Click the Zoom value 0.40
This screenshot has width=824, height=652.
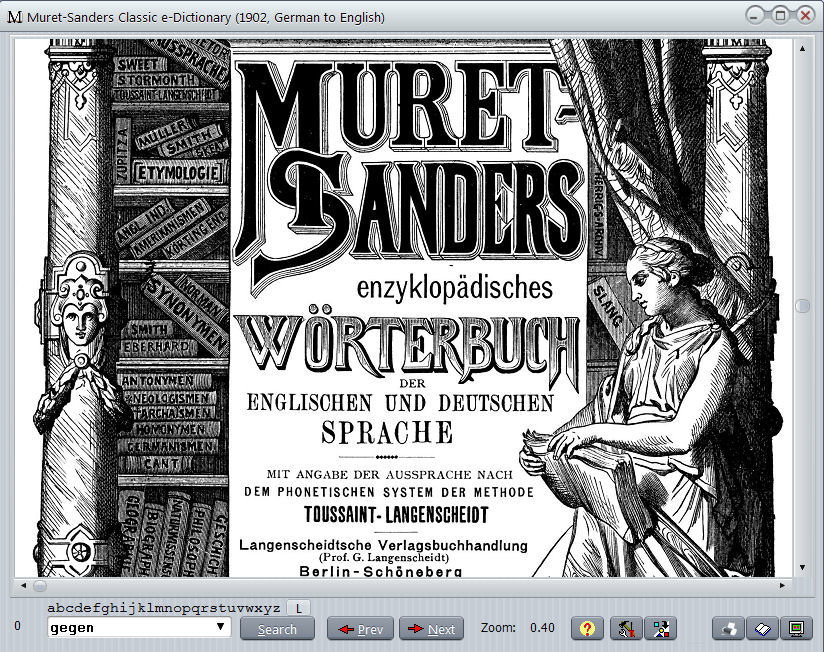click(x=542, y=628)
